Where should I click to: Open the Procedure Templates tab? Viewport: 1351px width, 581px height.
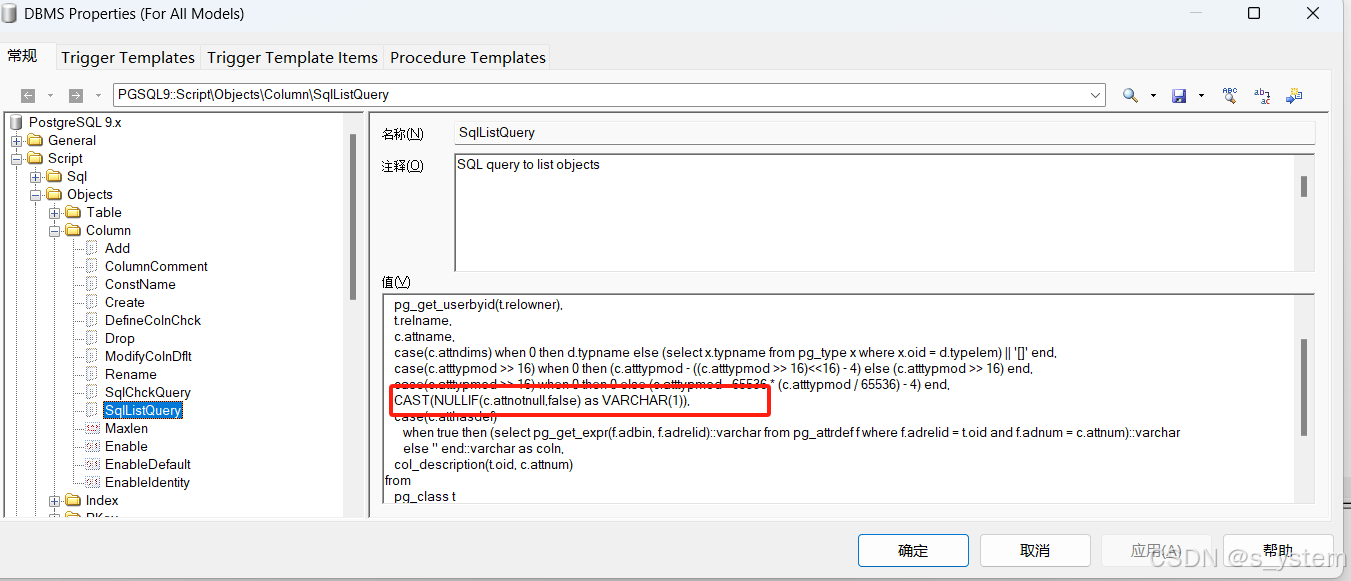(x=468, y=58)
